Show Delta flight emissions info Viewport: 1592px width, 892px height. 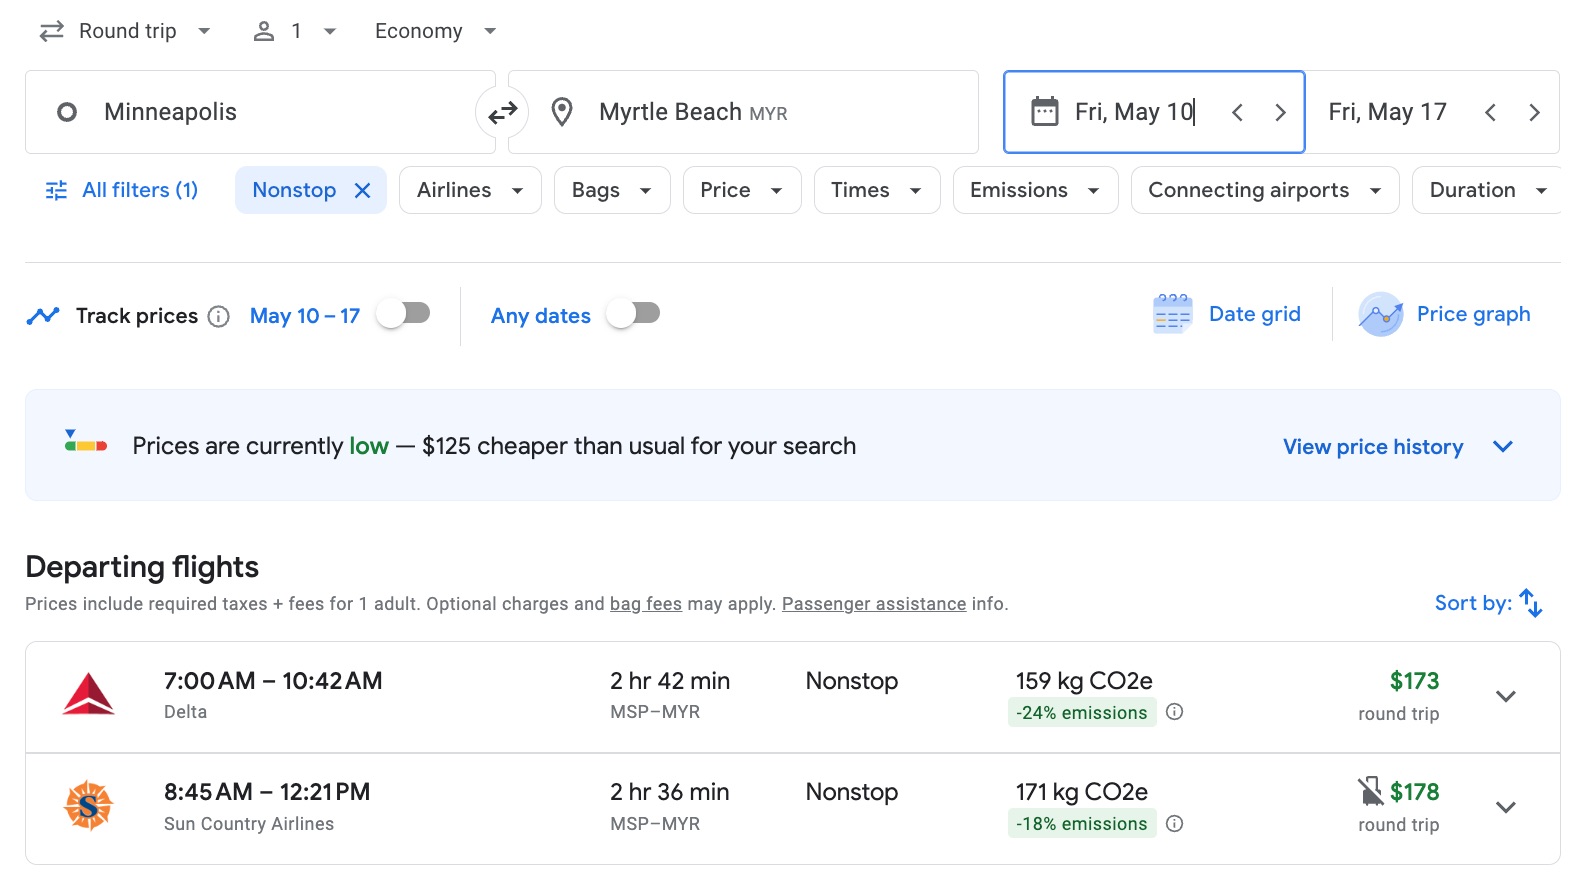click(x=1175, y=712)
